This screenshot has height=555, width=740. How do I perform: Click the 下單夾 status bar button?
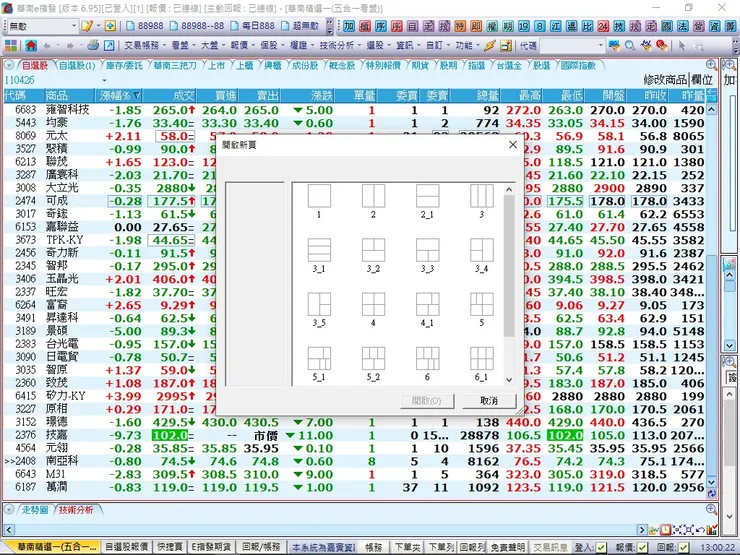[x=407, y=547]
